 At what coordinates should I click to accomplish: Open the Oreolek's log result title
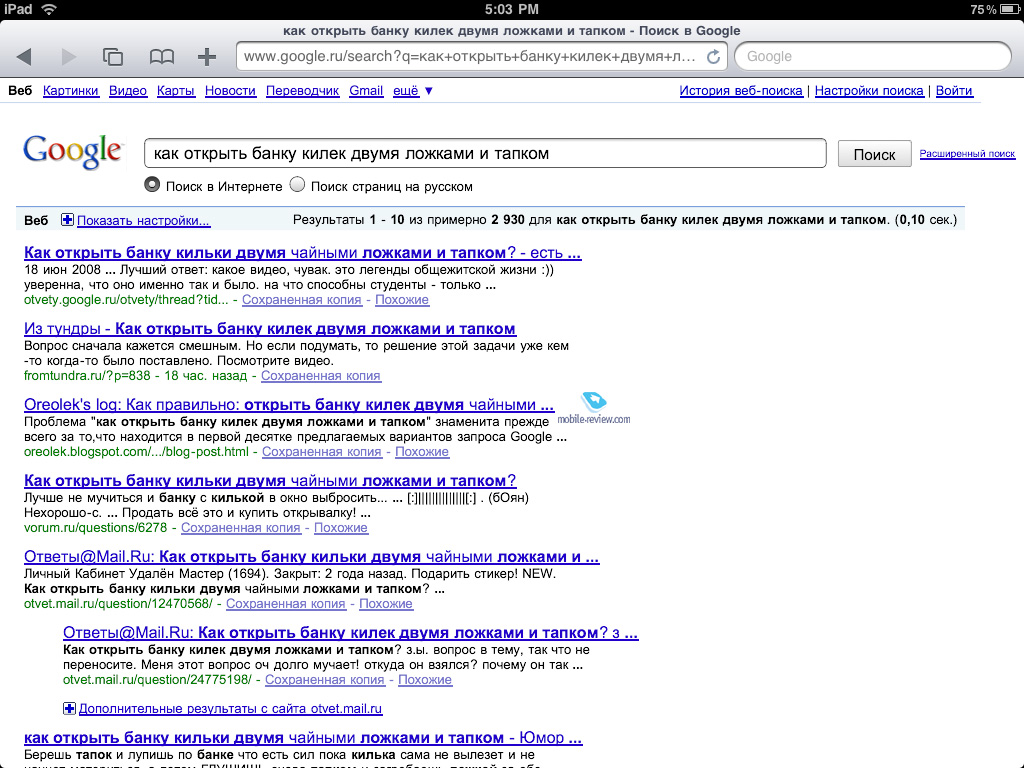(x=289, y=404)
